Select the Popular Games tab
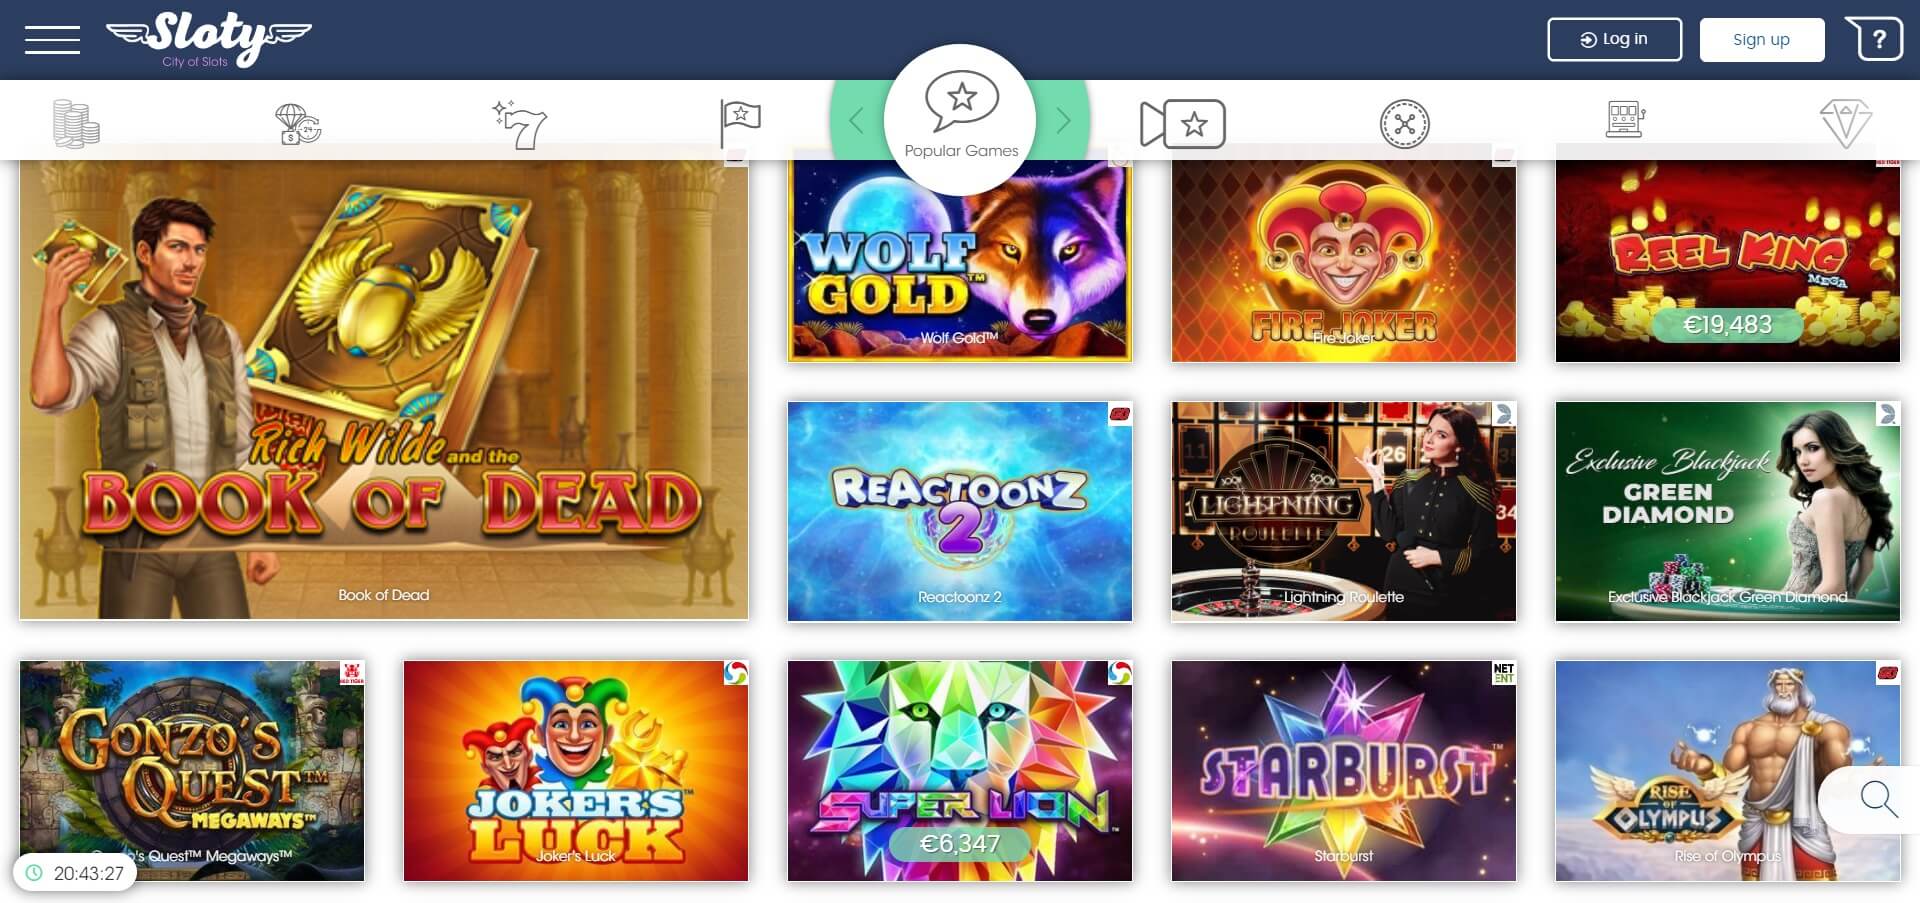This screenshot has width=1920, height=903. coord(961,119)
